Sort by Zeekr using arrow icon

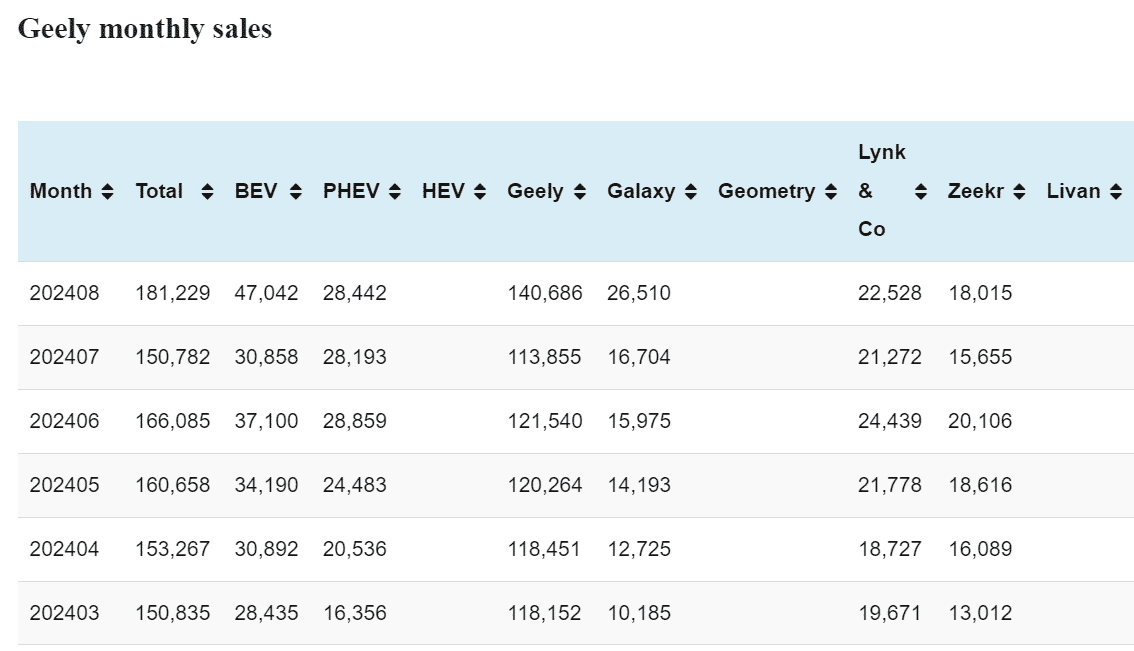(x=1018, y=192)
